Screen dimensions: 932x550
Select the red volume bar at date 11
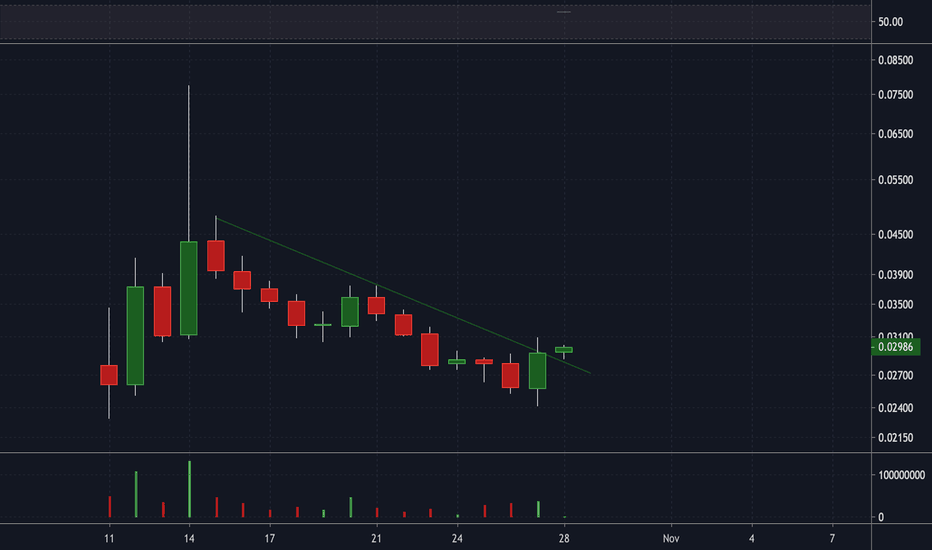[x=109, y=507]
